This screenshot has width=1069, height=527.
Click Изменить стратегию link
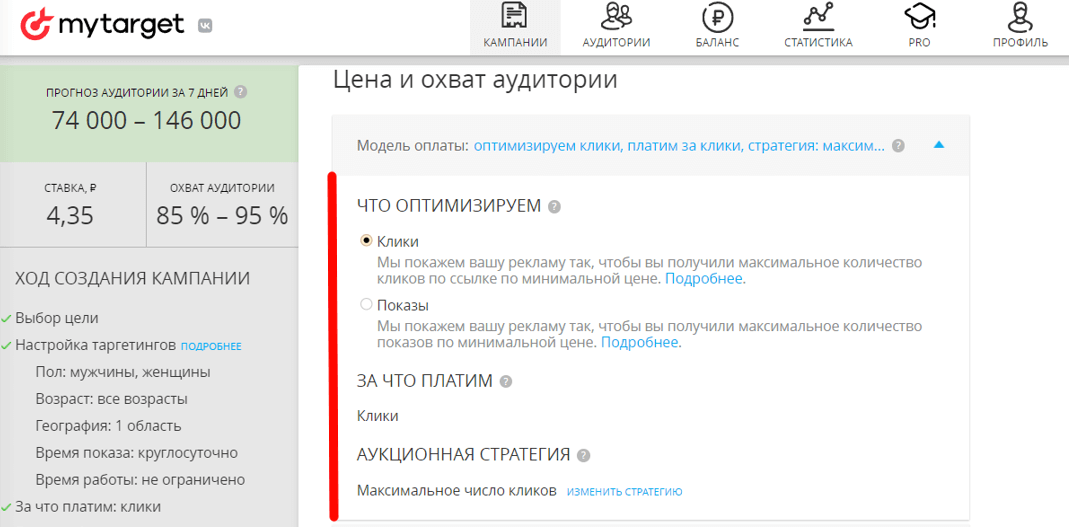pyautogui.click(x=624, y=492)
